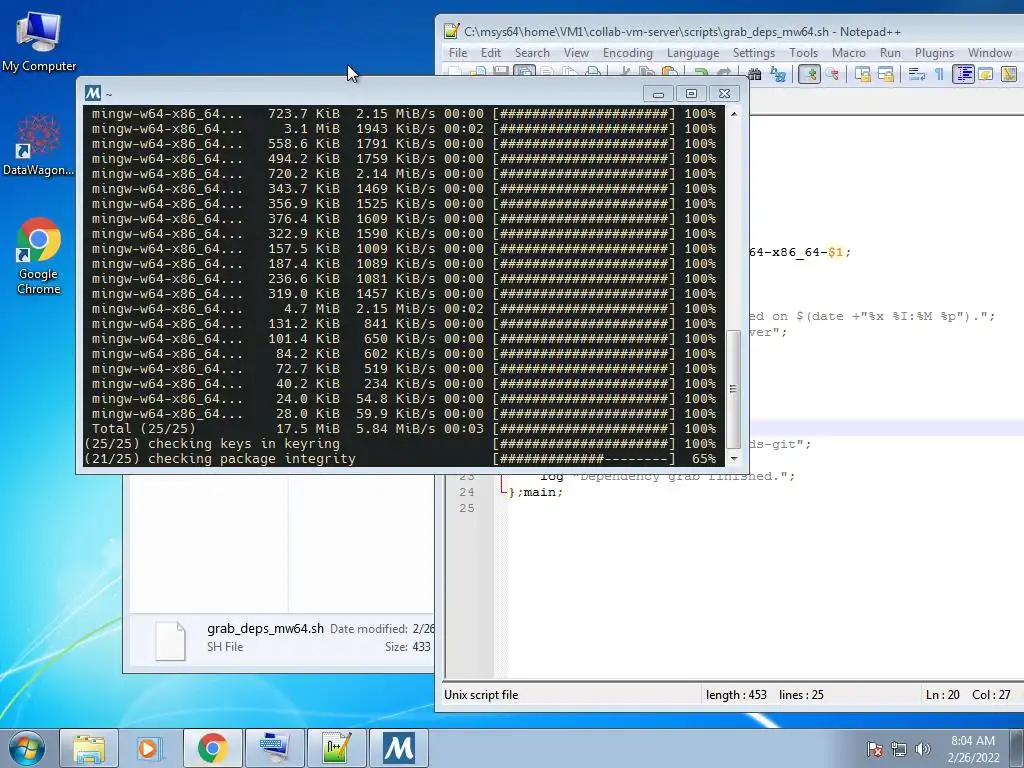Enable synchronized vertical scrolling icon

tap(863, 74)
